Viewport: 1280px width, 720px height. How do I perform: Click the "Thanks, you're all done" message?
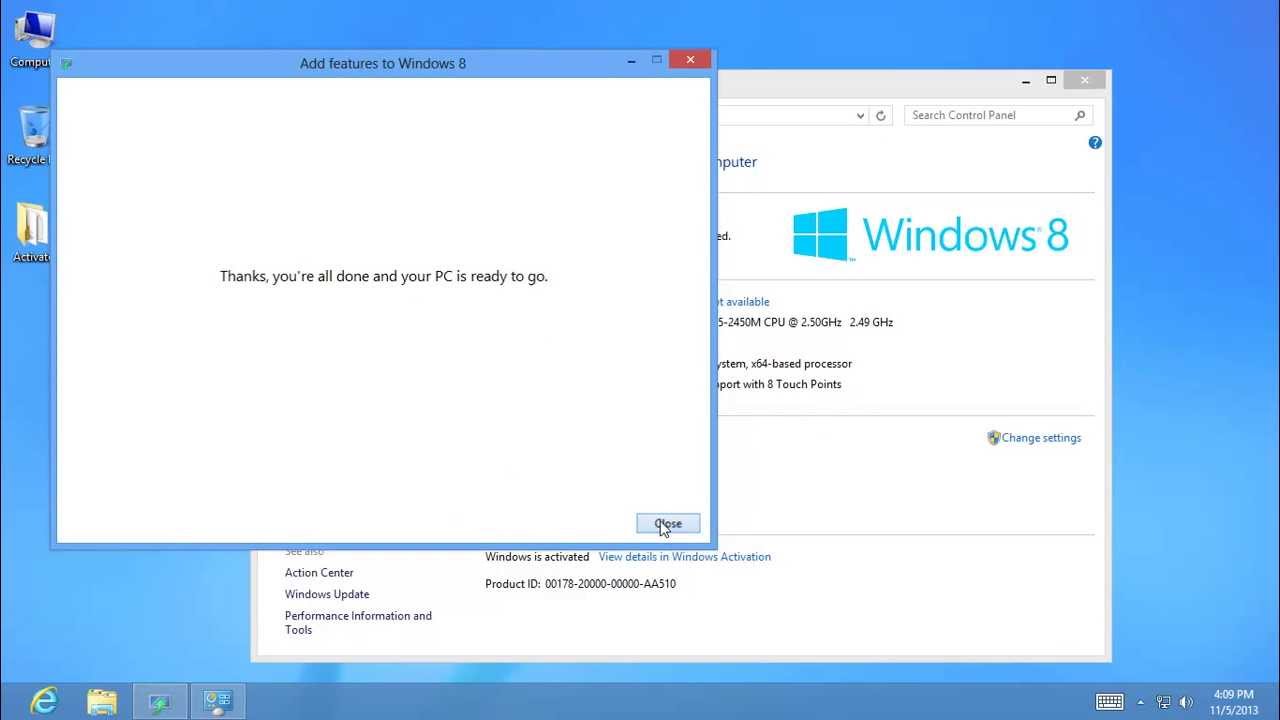click(384, 276)
